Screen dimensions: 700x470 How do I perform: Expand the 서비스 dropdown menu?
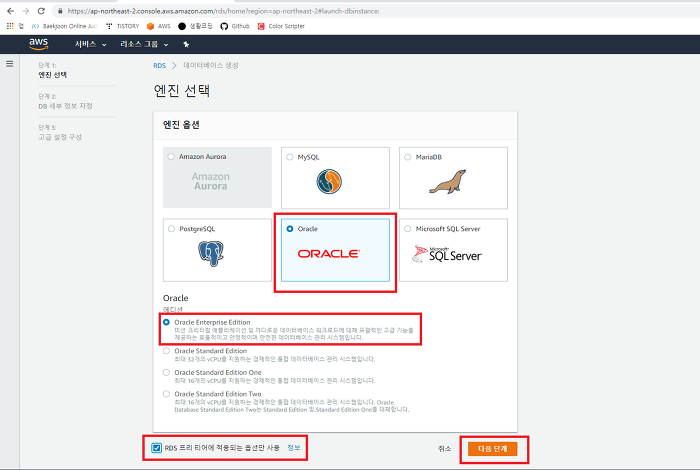tap(91, 44)
